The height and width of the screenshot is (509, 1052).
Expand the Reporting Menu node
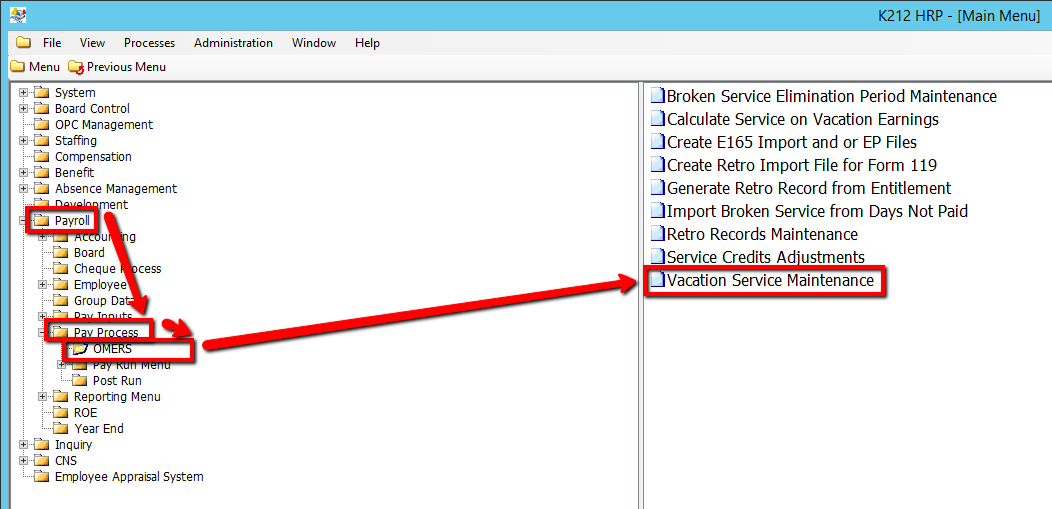43,397
